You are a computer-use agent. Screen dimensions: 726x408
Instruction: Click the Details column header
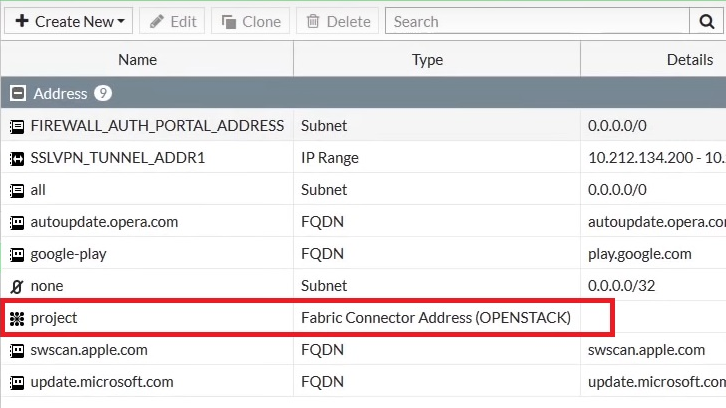pos(689,60)
